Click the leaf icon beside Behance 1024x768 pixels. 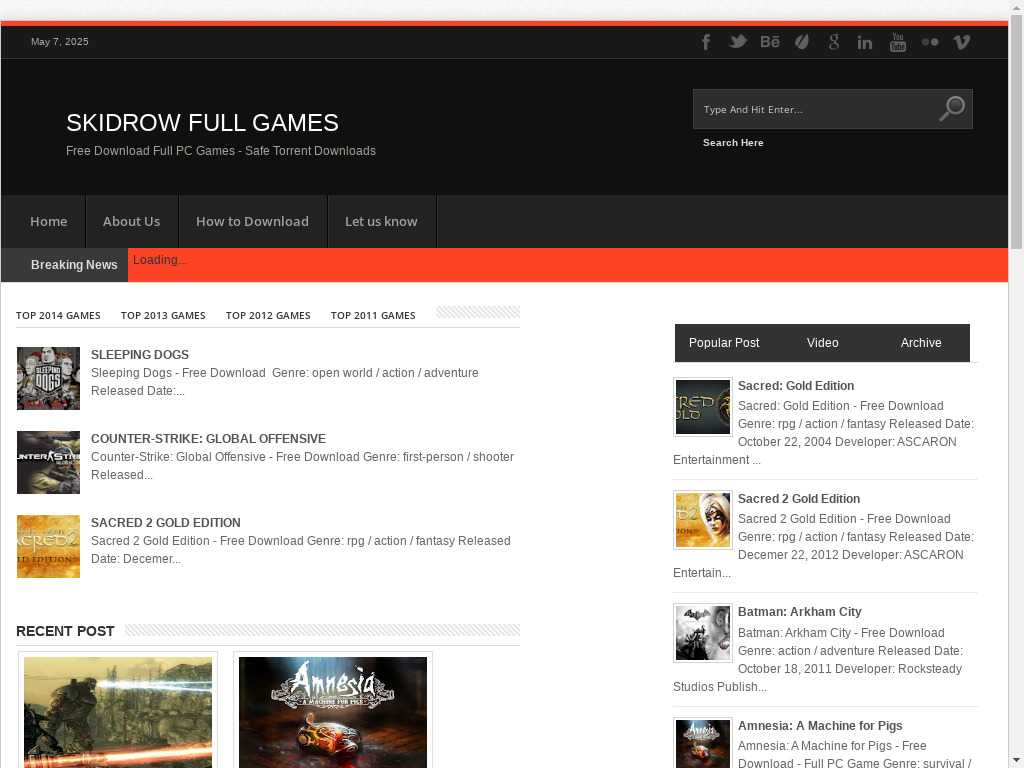coord(802,42)
